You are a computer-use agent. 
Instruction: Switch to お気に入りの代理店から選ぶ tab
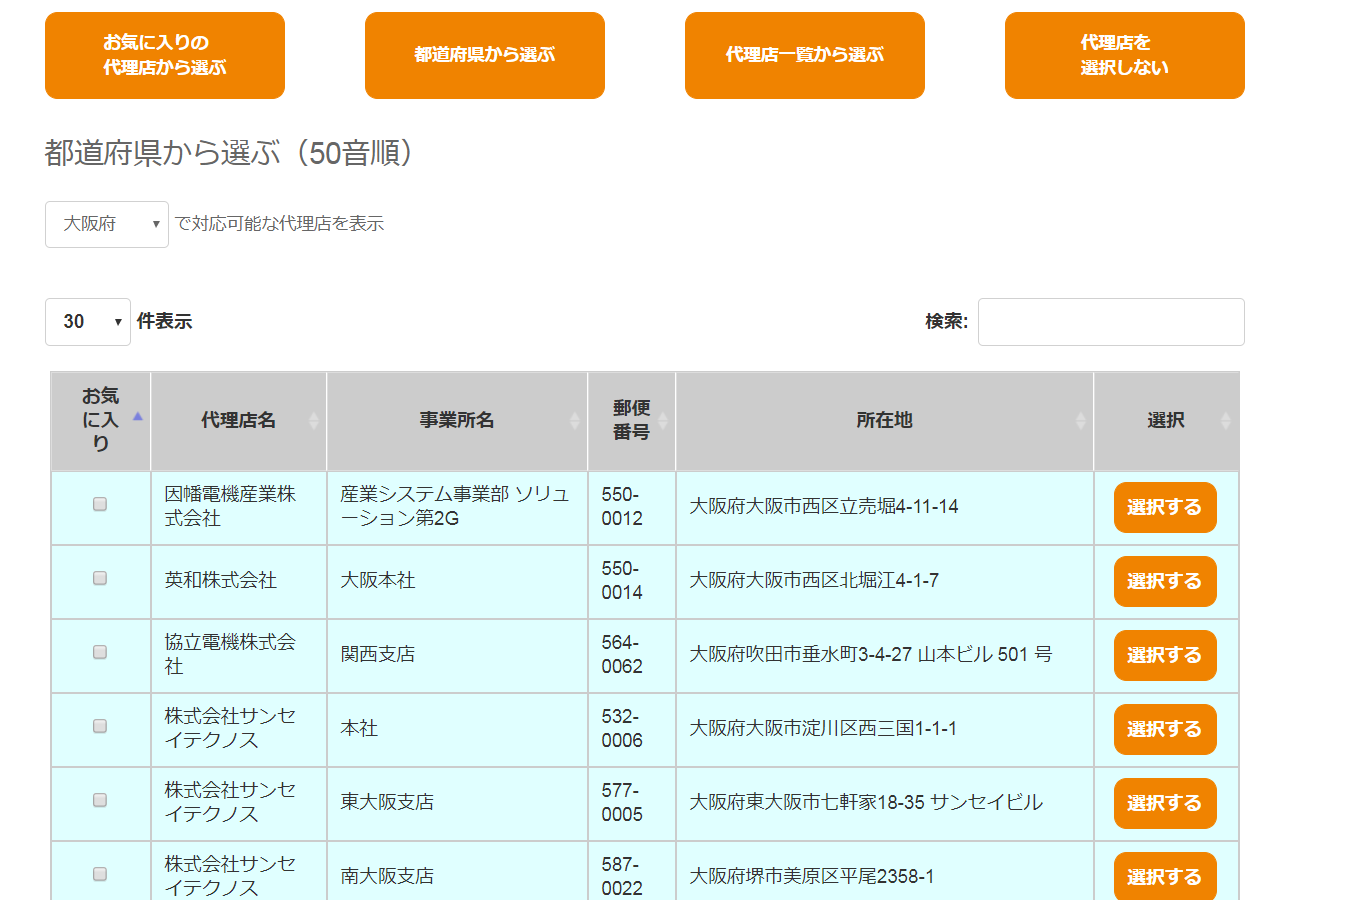165,55
